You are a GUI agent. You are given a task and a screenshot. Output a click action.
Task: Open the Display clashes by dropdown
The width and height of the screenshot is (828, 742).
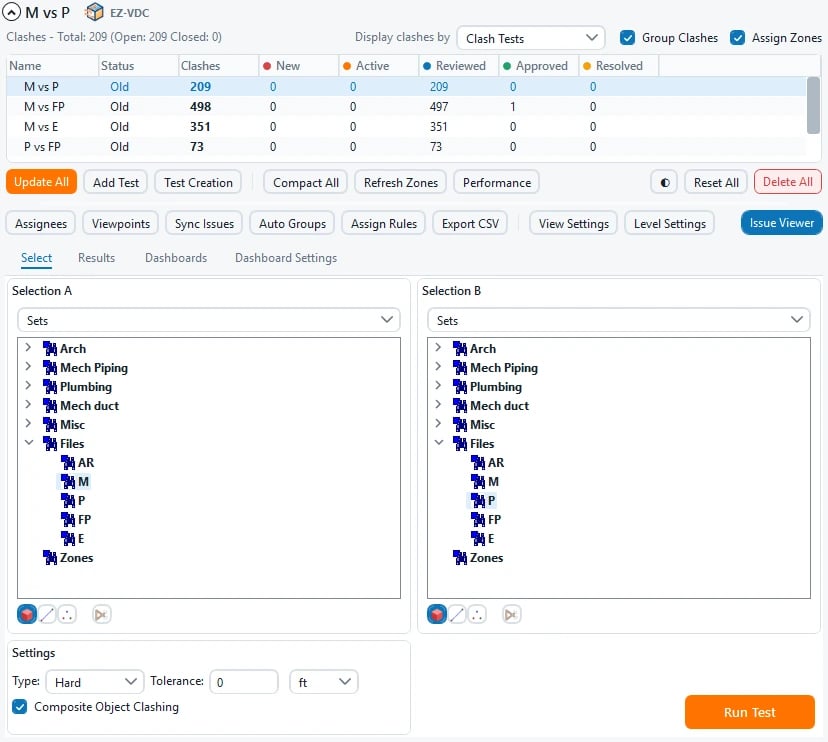click(531, 38)
